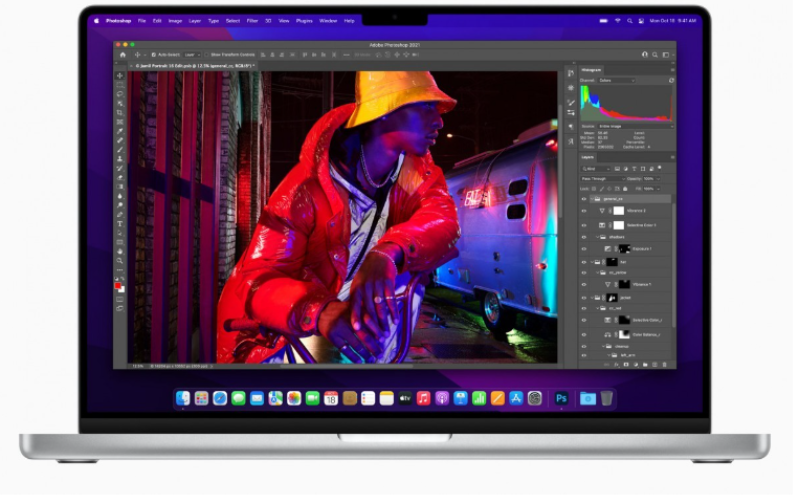799x500 pixels.
Task: Refresh the Histogram panel
Action: click(x=671, y=81)
